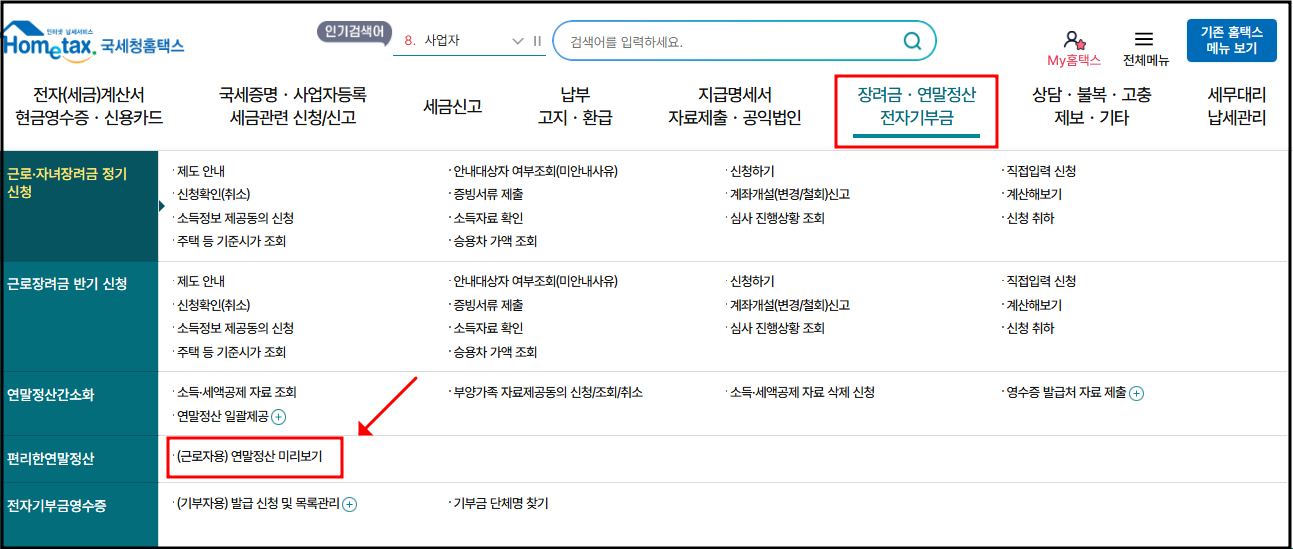The height and width of the screenshot is (549, 1293).
Task: Click the search magnifier icon
Action: (x=912, y=41)
